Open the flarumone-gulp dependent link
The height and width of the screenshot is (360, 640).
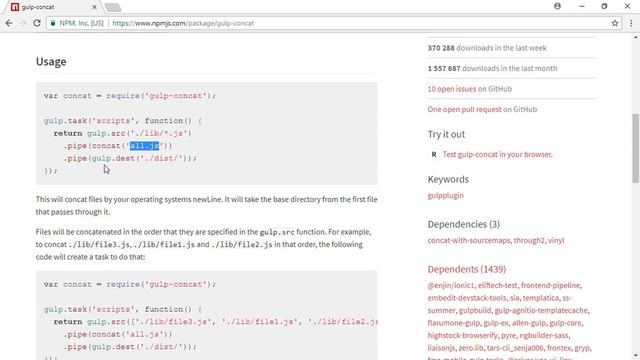[454, 323]
